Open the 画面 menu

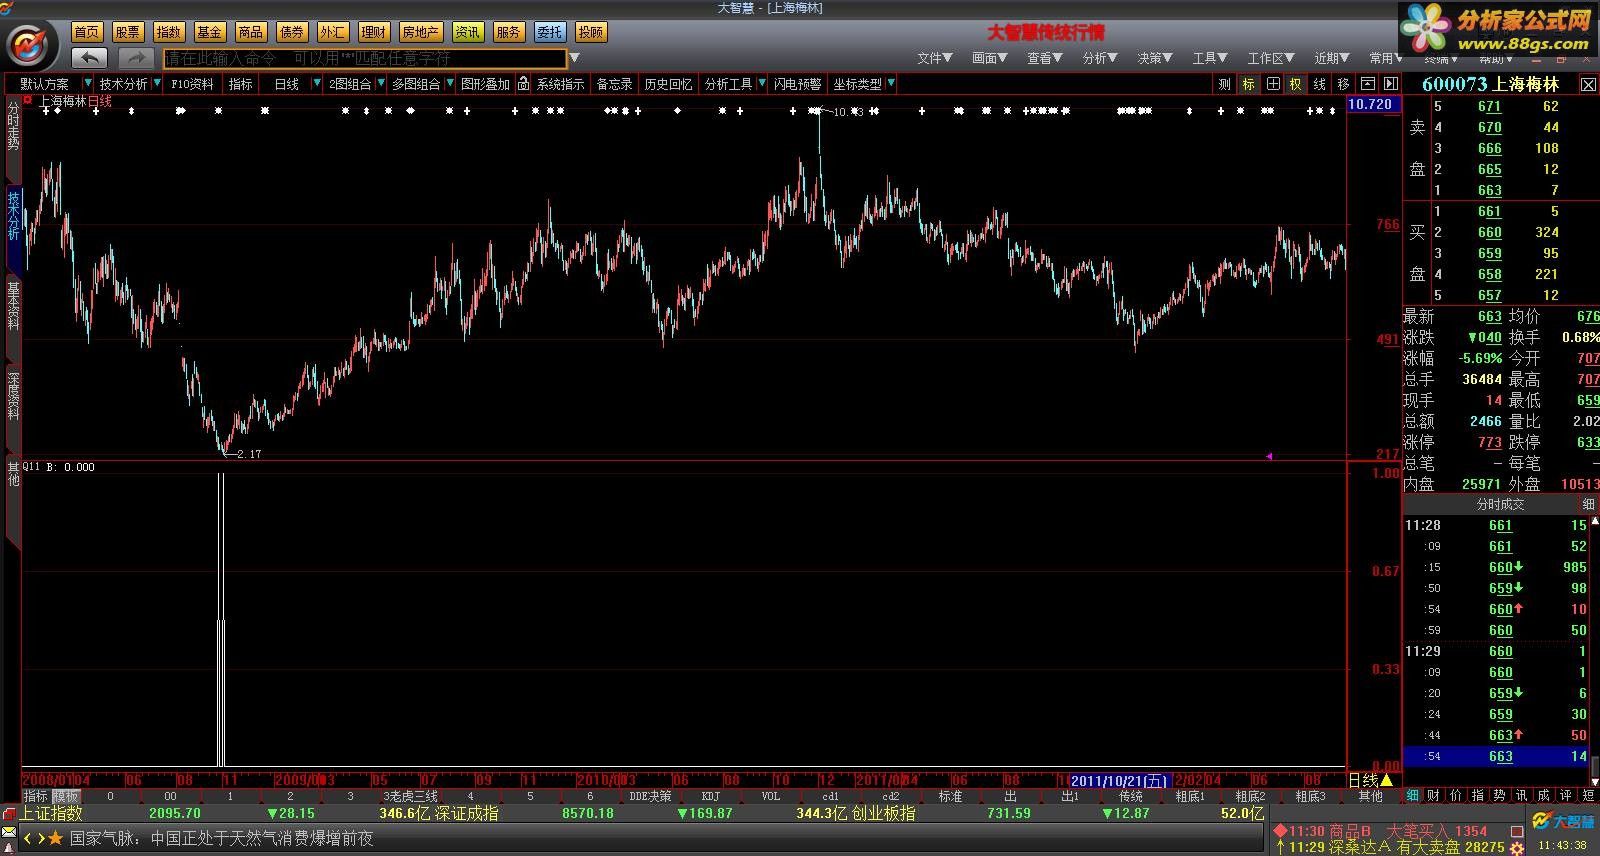pos(990,58)
